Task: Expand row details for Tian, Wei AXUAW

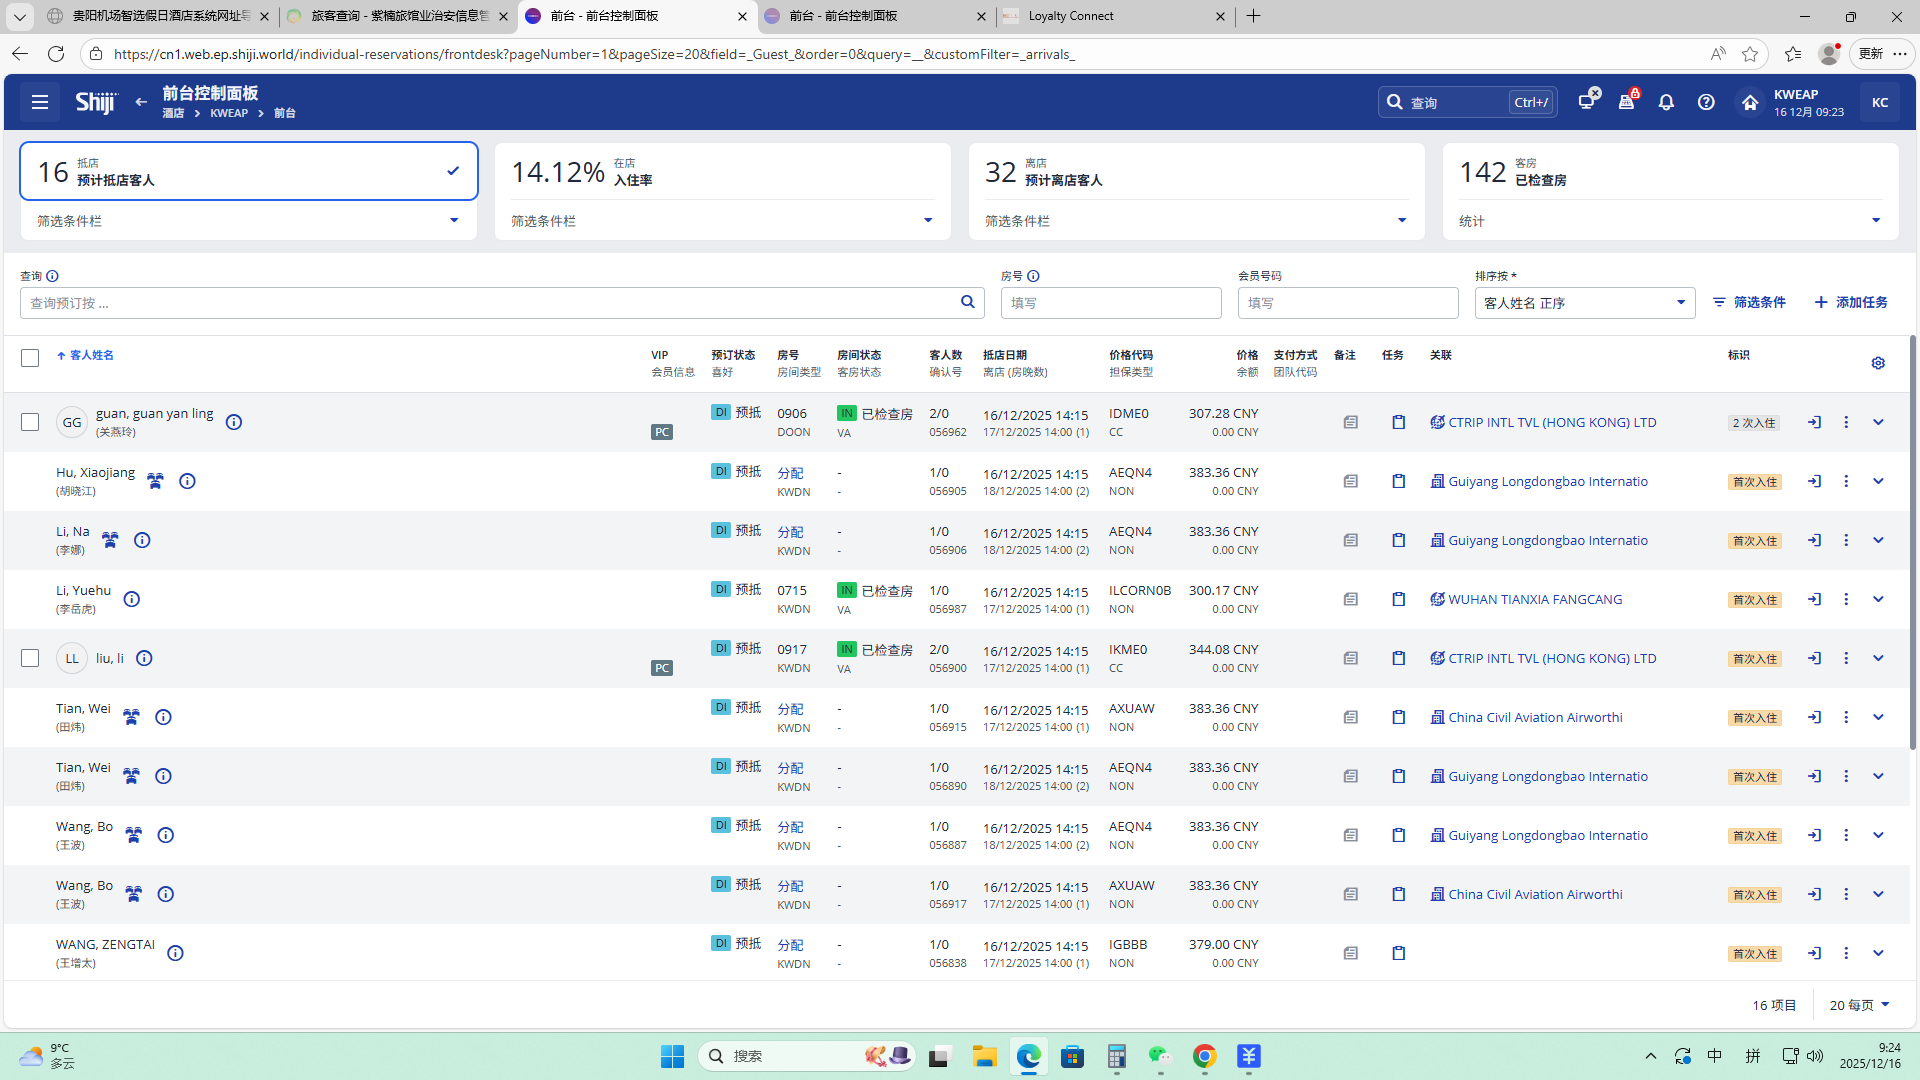Action: (1878, 717)
